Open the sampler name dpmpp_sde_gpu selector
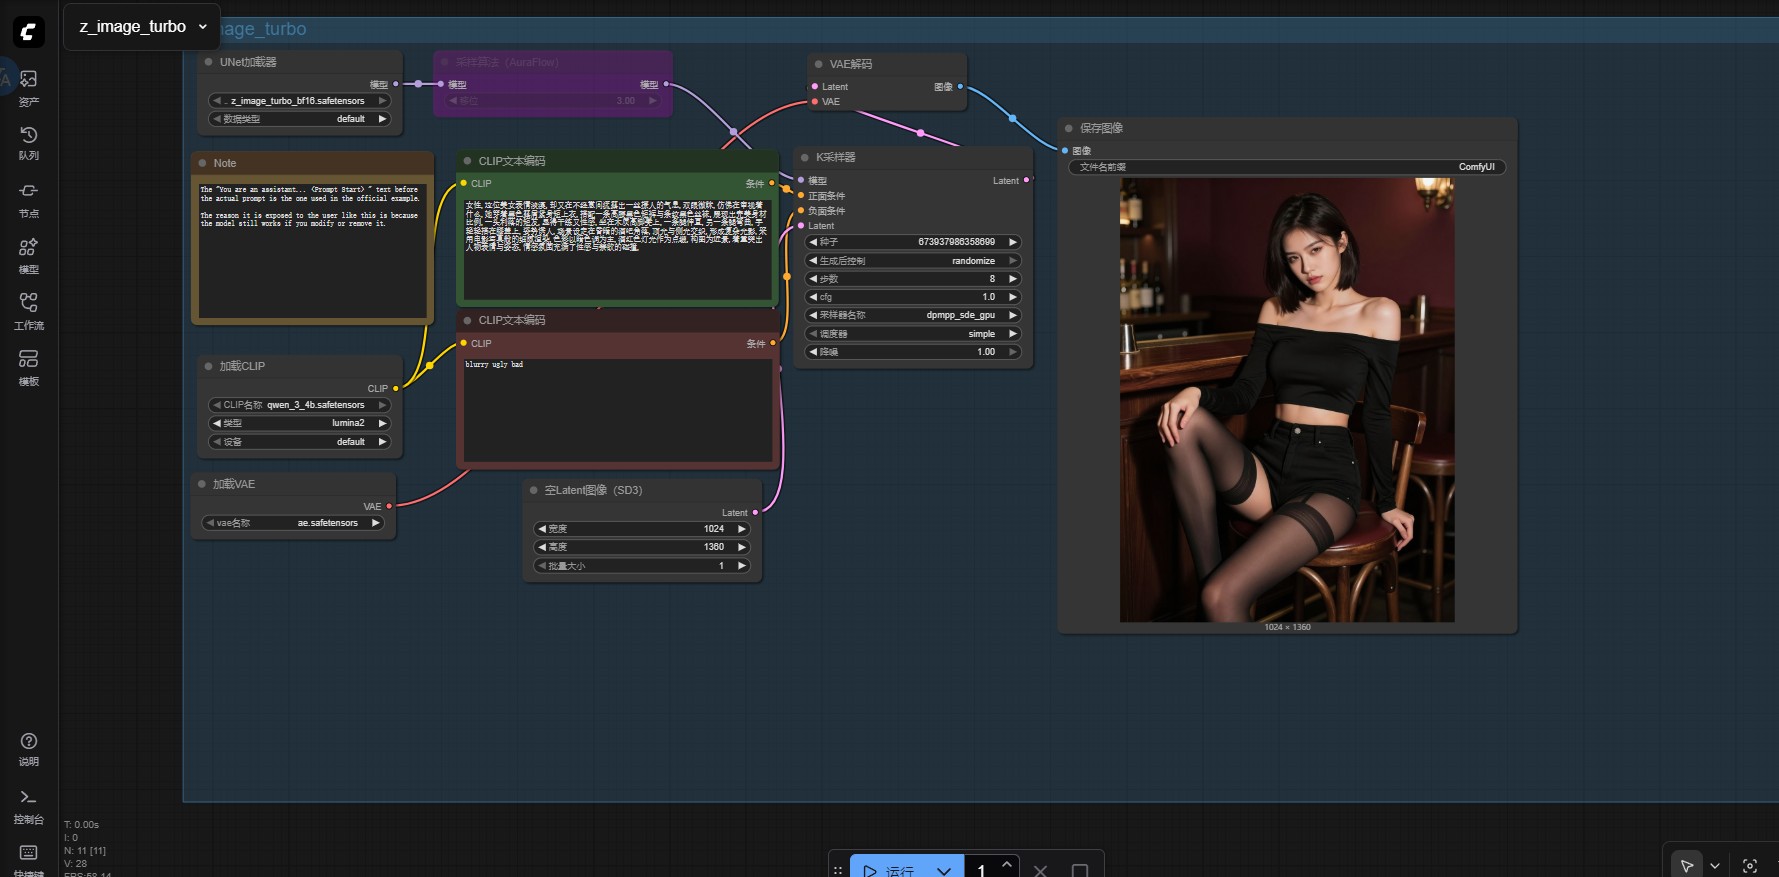This screenshot has width=1779, height=877. (913, 315)
